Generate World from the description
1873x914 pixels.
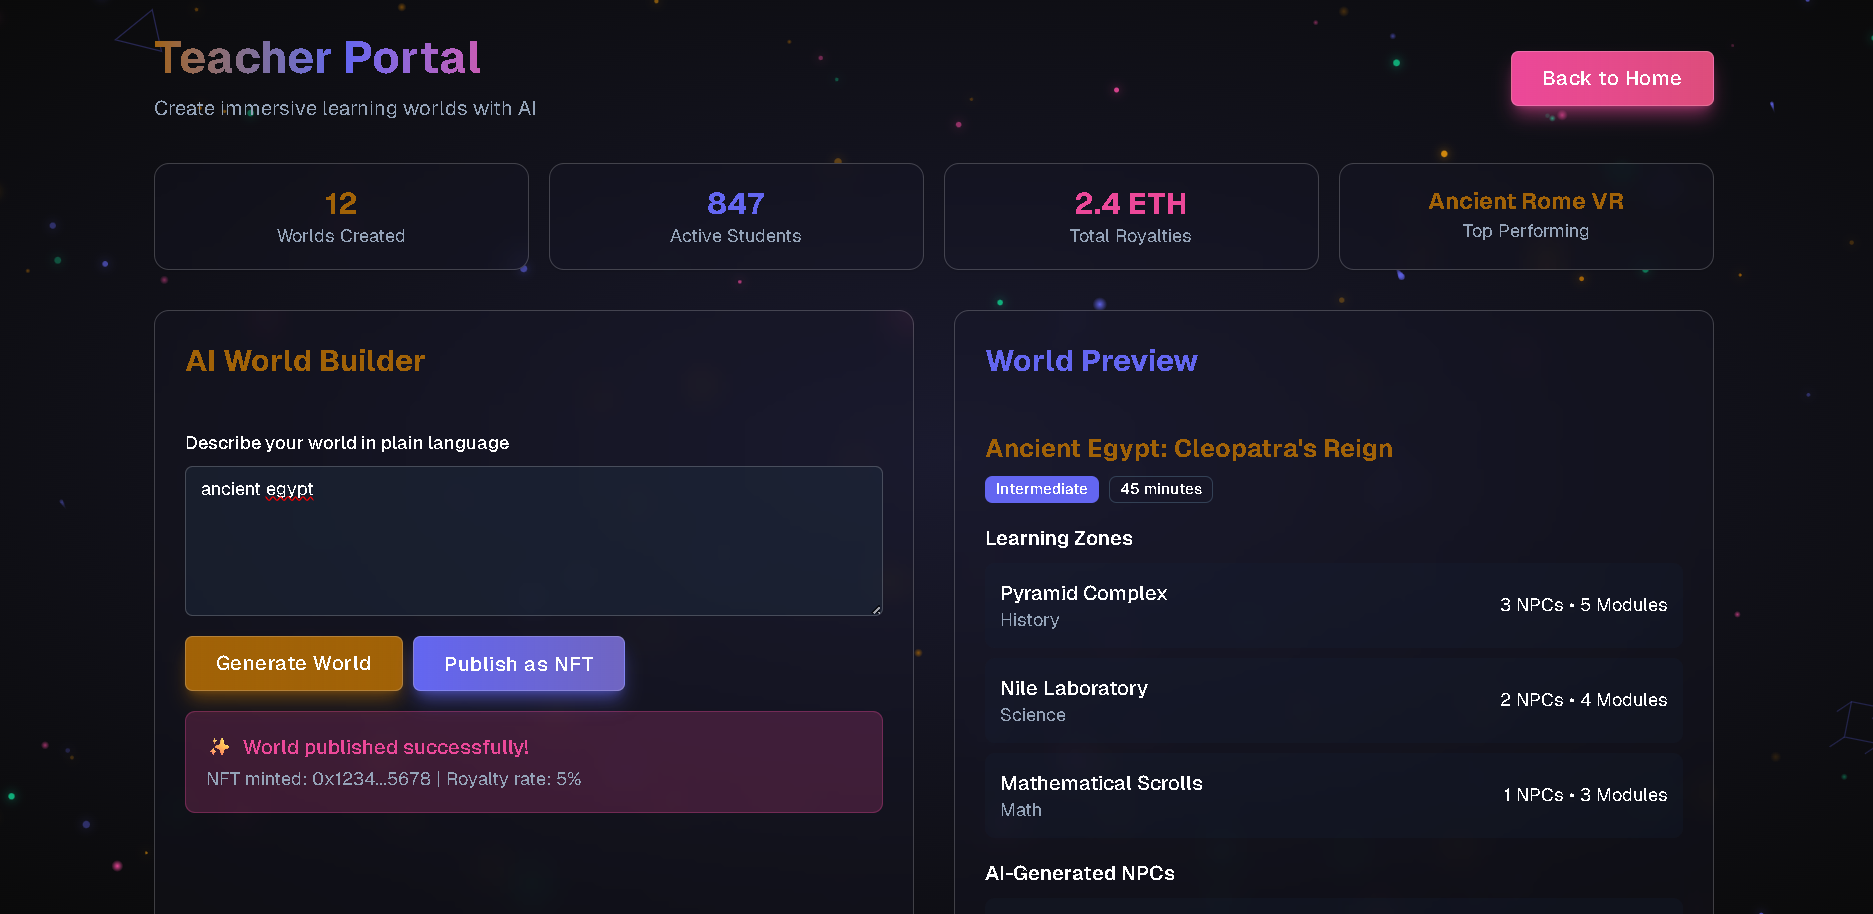[x=294, y=663]
